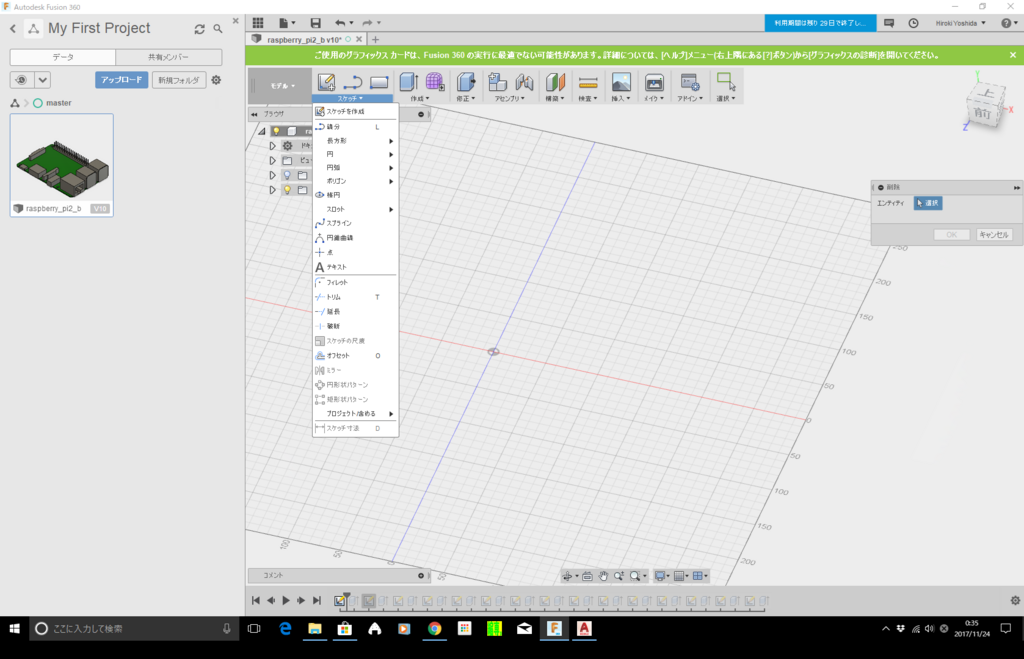The image size is (1024, 659).
Task: Open the data panel grid icon
Action: coord(258,23)
